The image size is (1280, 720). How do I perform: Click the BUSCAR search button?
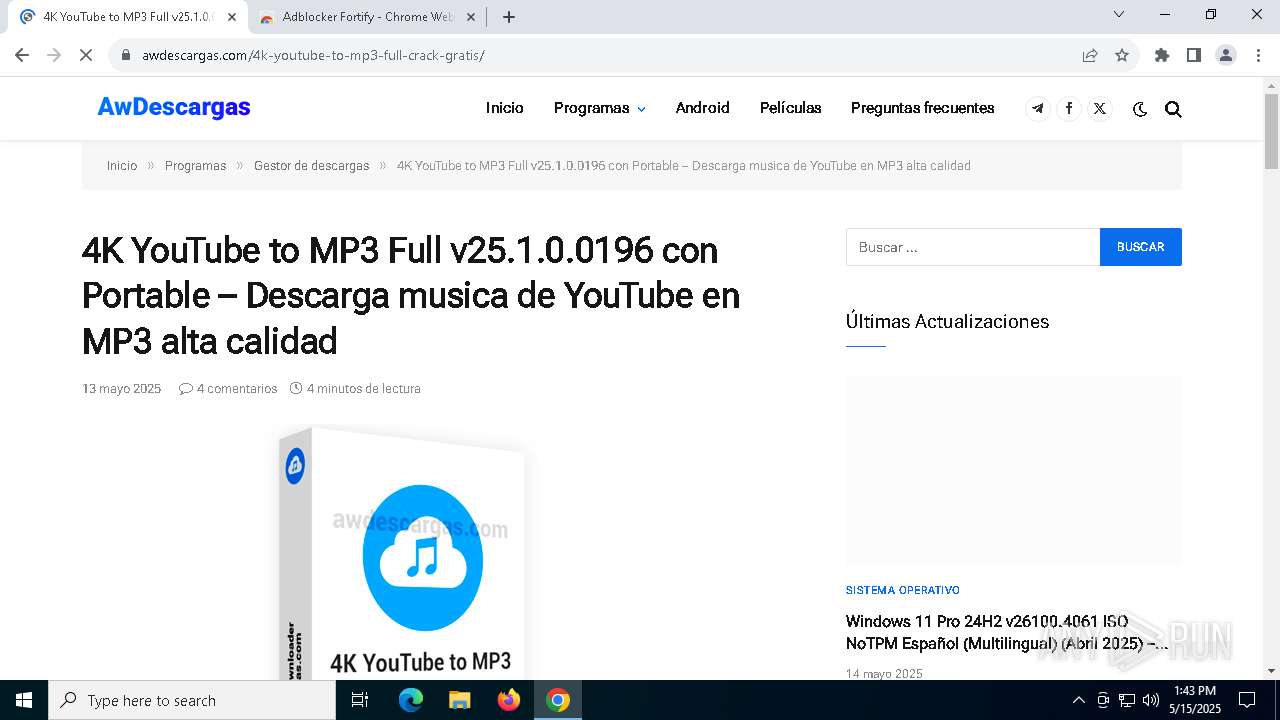1141,247
